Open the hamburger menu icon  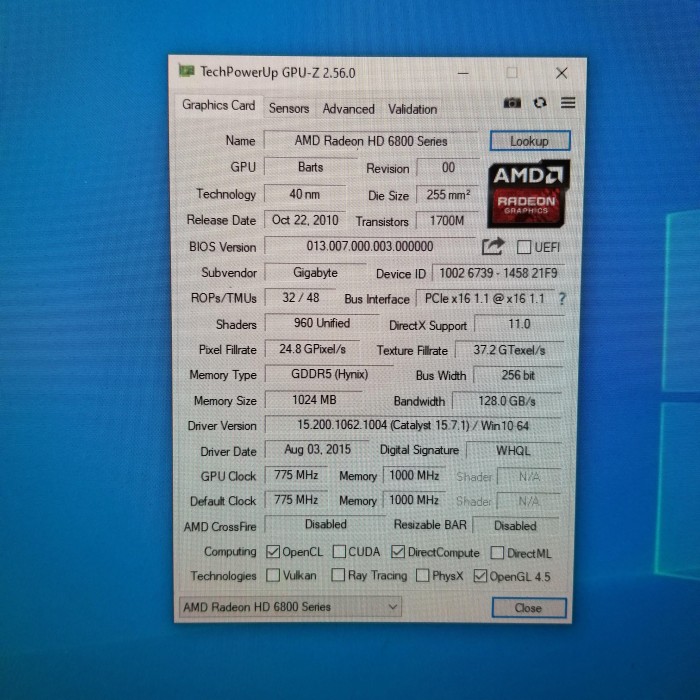(568, 103)
